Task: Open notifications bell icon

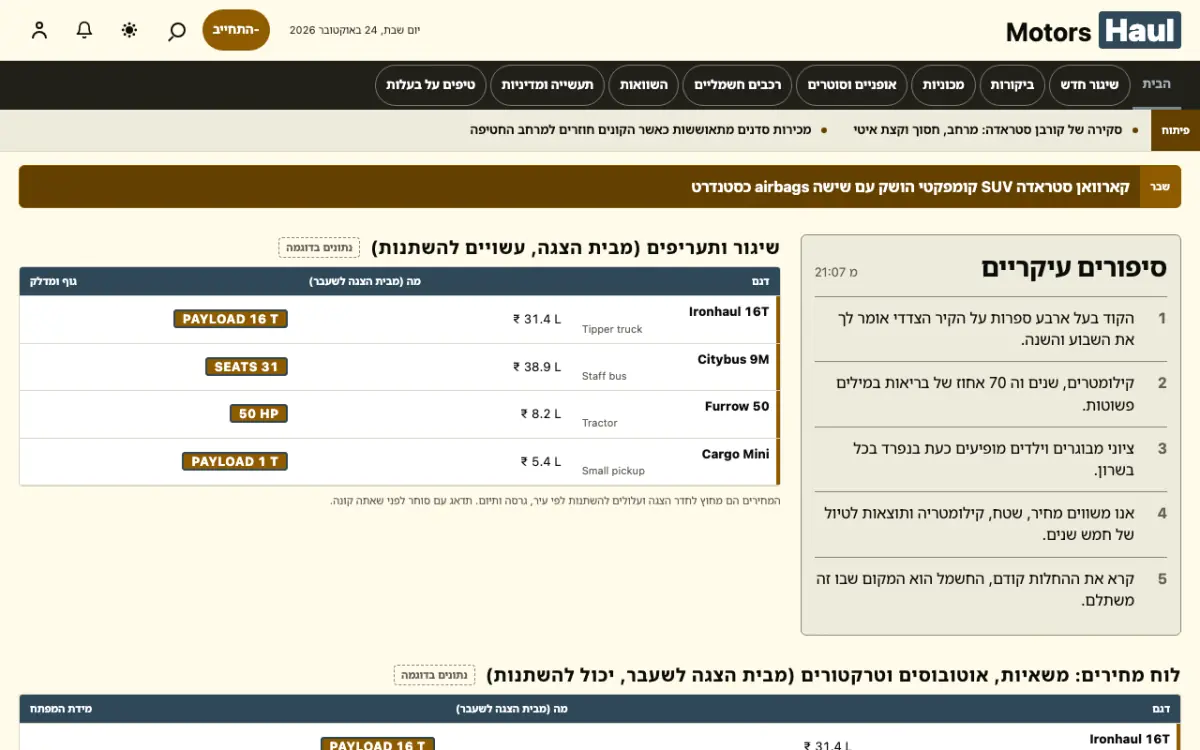Action: point(84,30)
